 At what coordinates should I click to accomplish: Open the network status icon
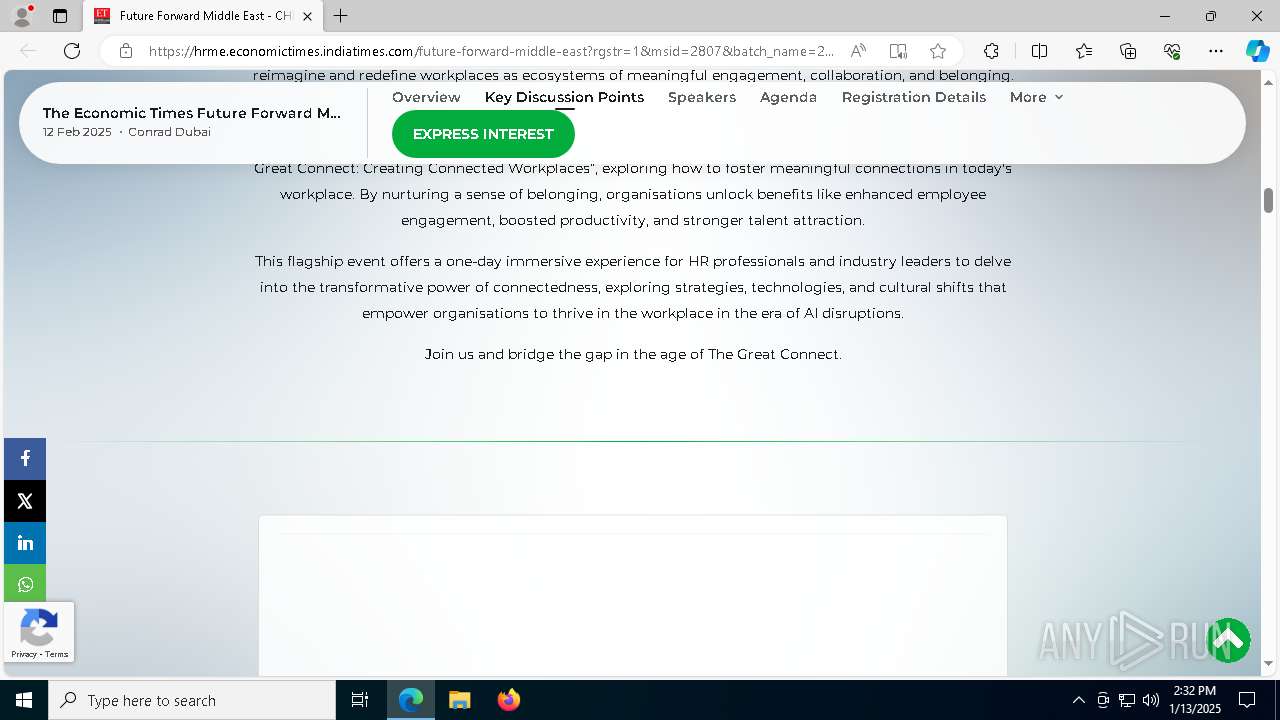1127,700
